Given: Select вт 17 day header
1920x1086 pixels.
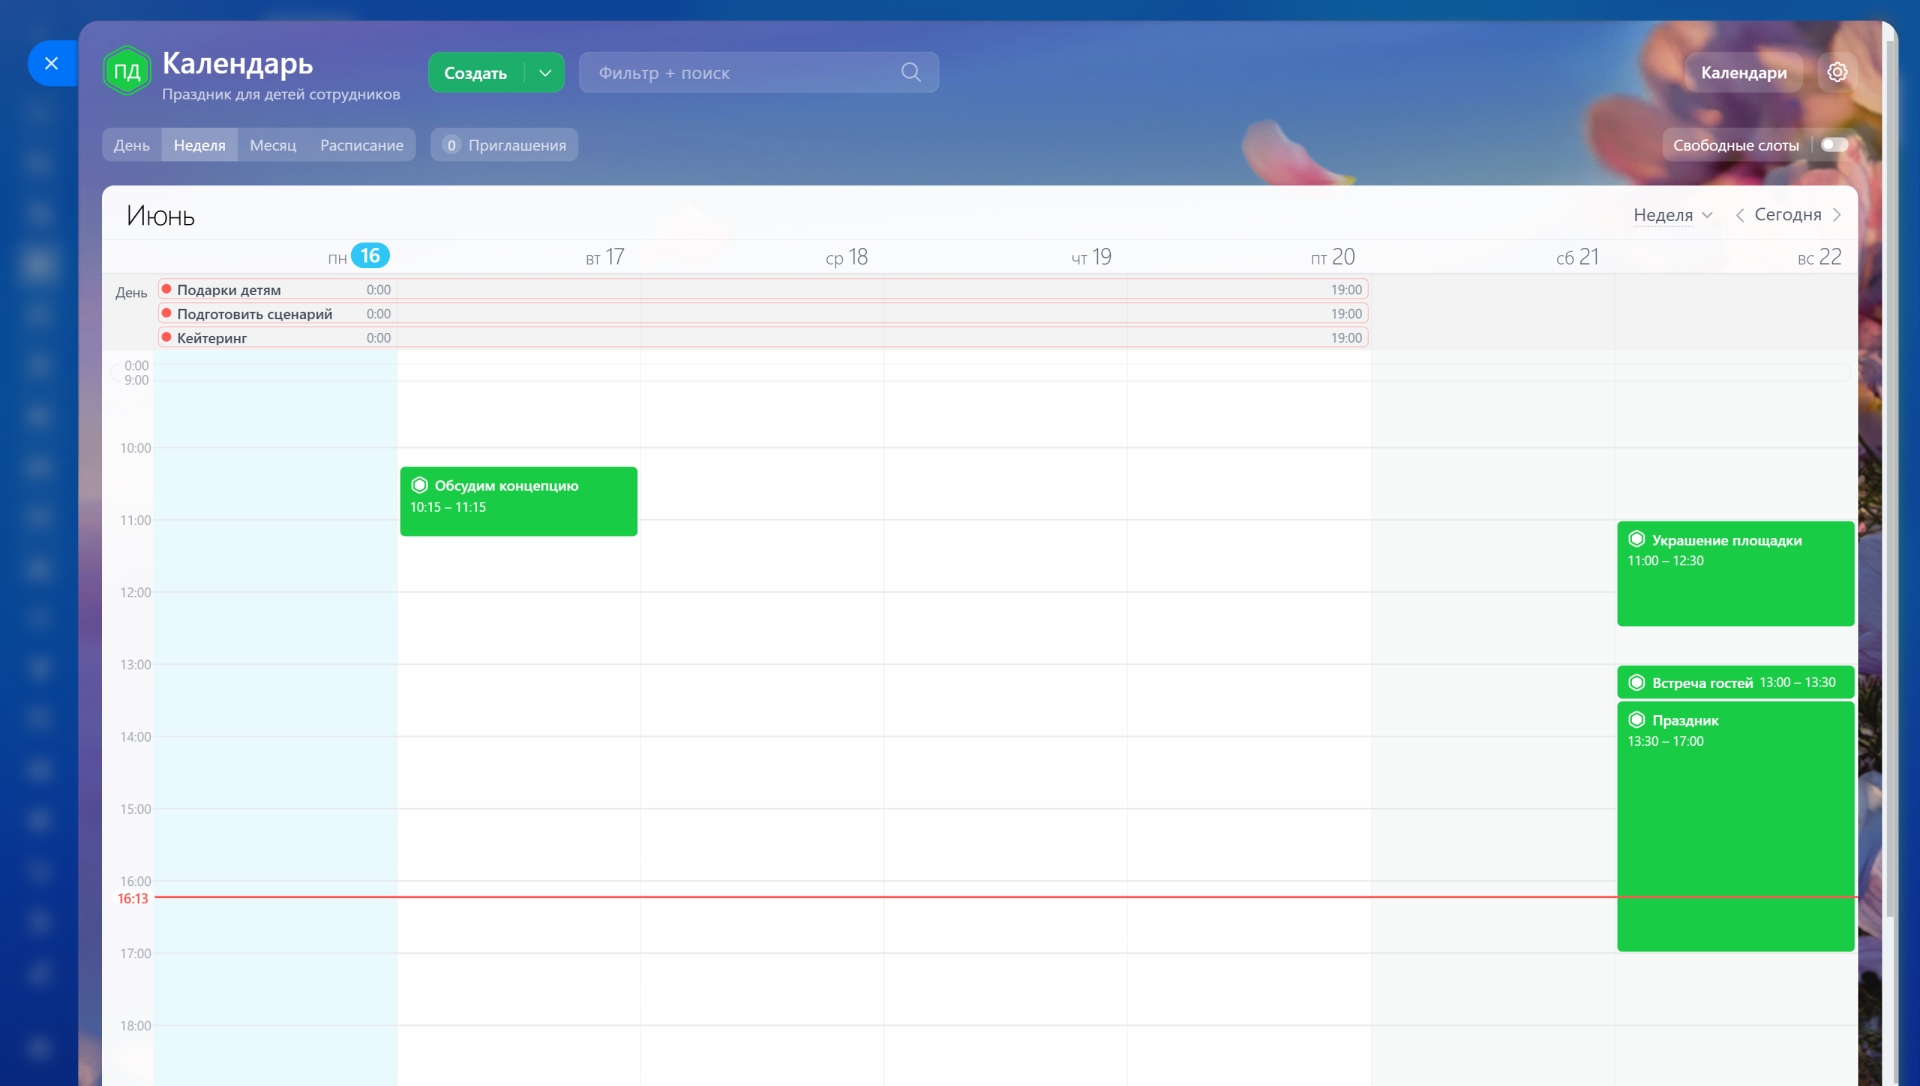Looking at the screenshot, I should [x=605, y=257].
